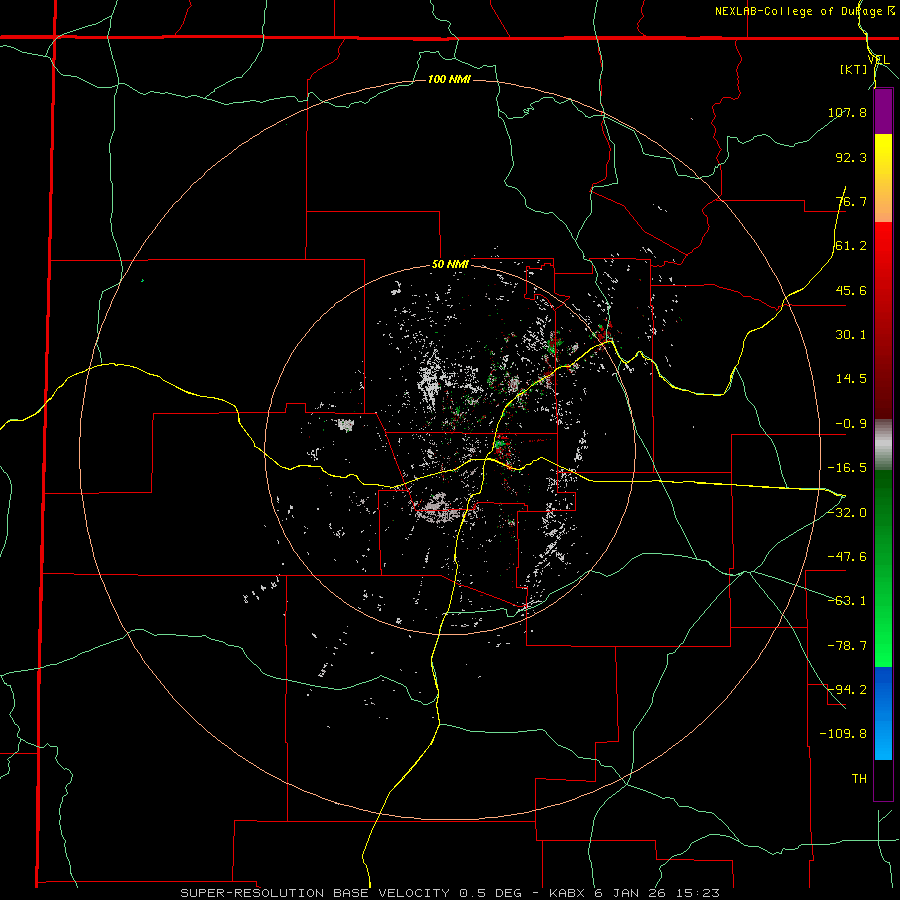Click the 50 NMI range ring label
This screenshot has width=900, height=900.
point(450,265)
